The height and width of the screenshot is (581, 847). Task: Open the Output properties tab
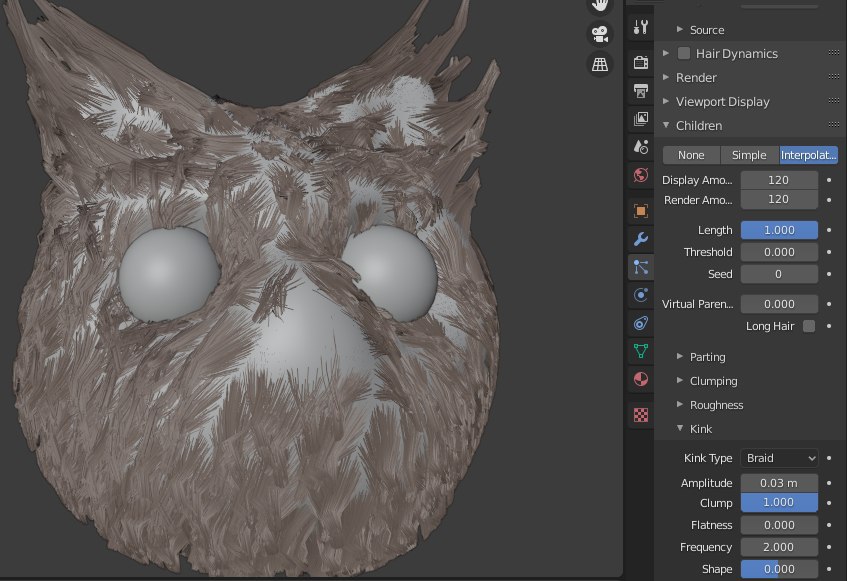point(641,91)
